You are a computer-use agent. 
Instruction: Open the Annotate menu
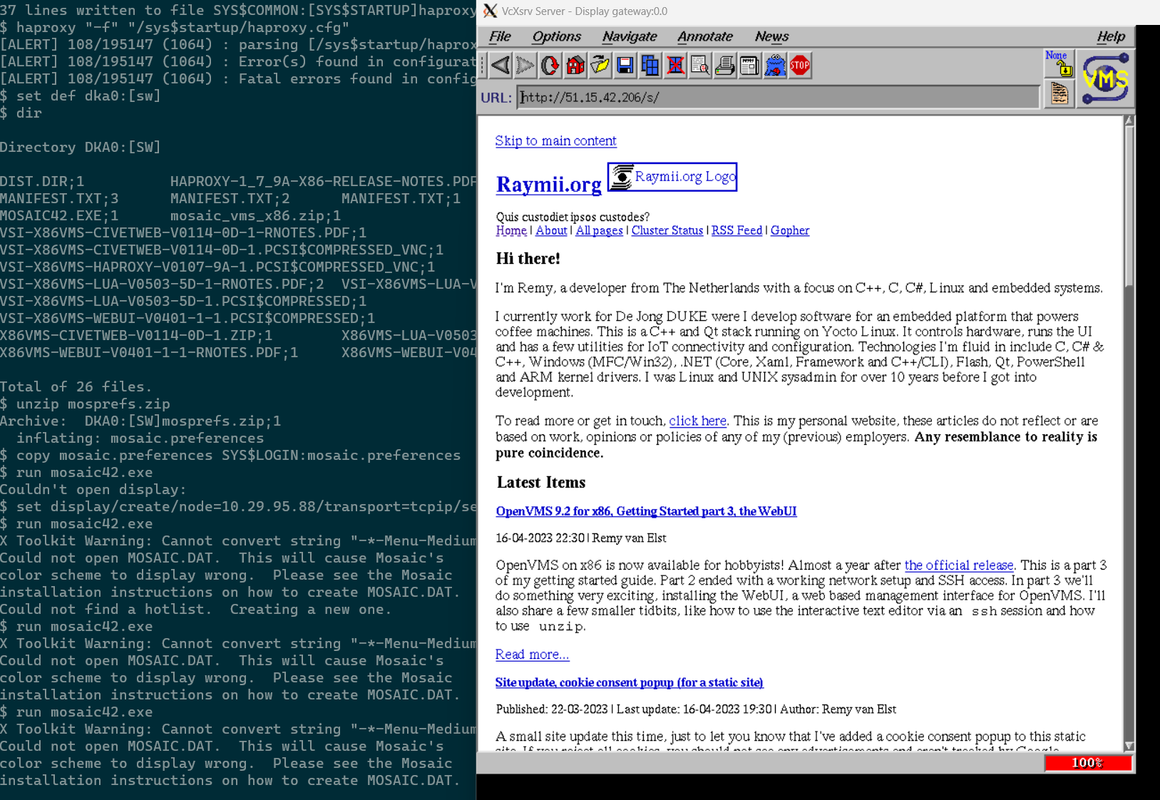tap(705, 36)
